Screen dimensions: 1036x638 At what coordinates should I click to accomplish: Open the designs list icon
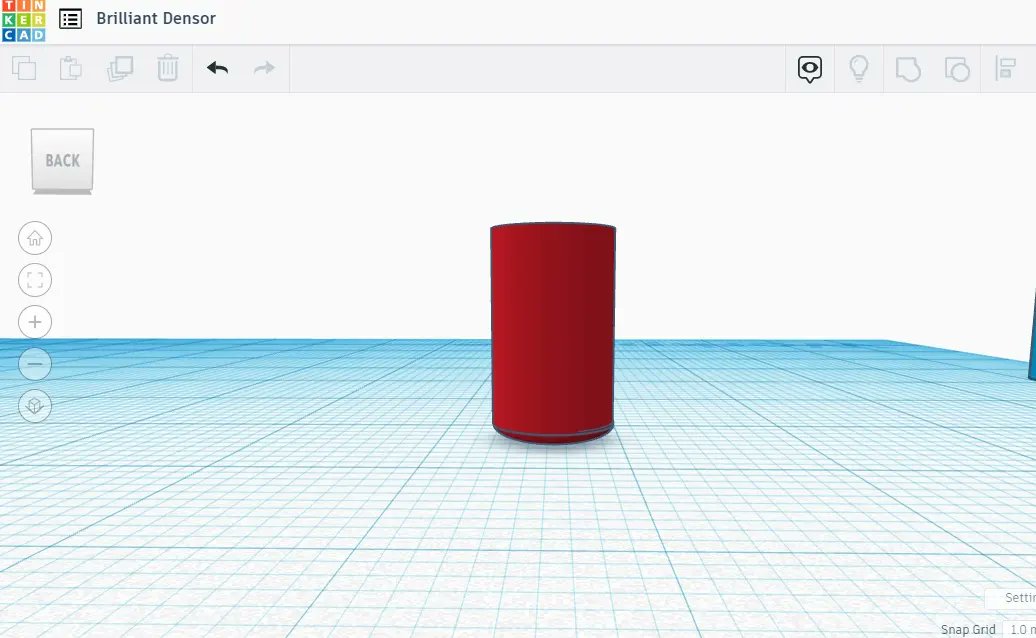pyautogui.click(x=71, y=18)
